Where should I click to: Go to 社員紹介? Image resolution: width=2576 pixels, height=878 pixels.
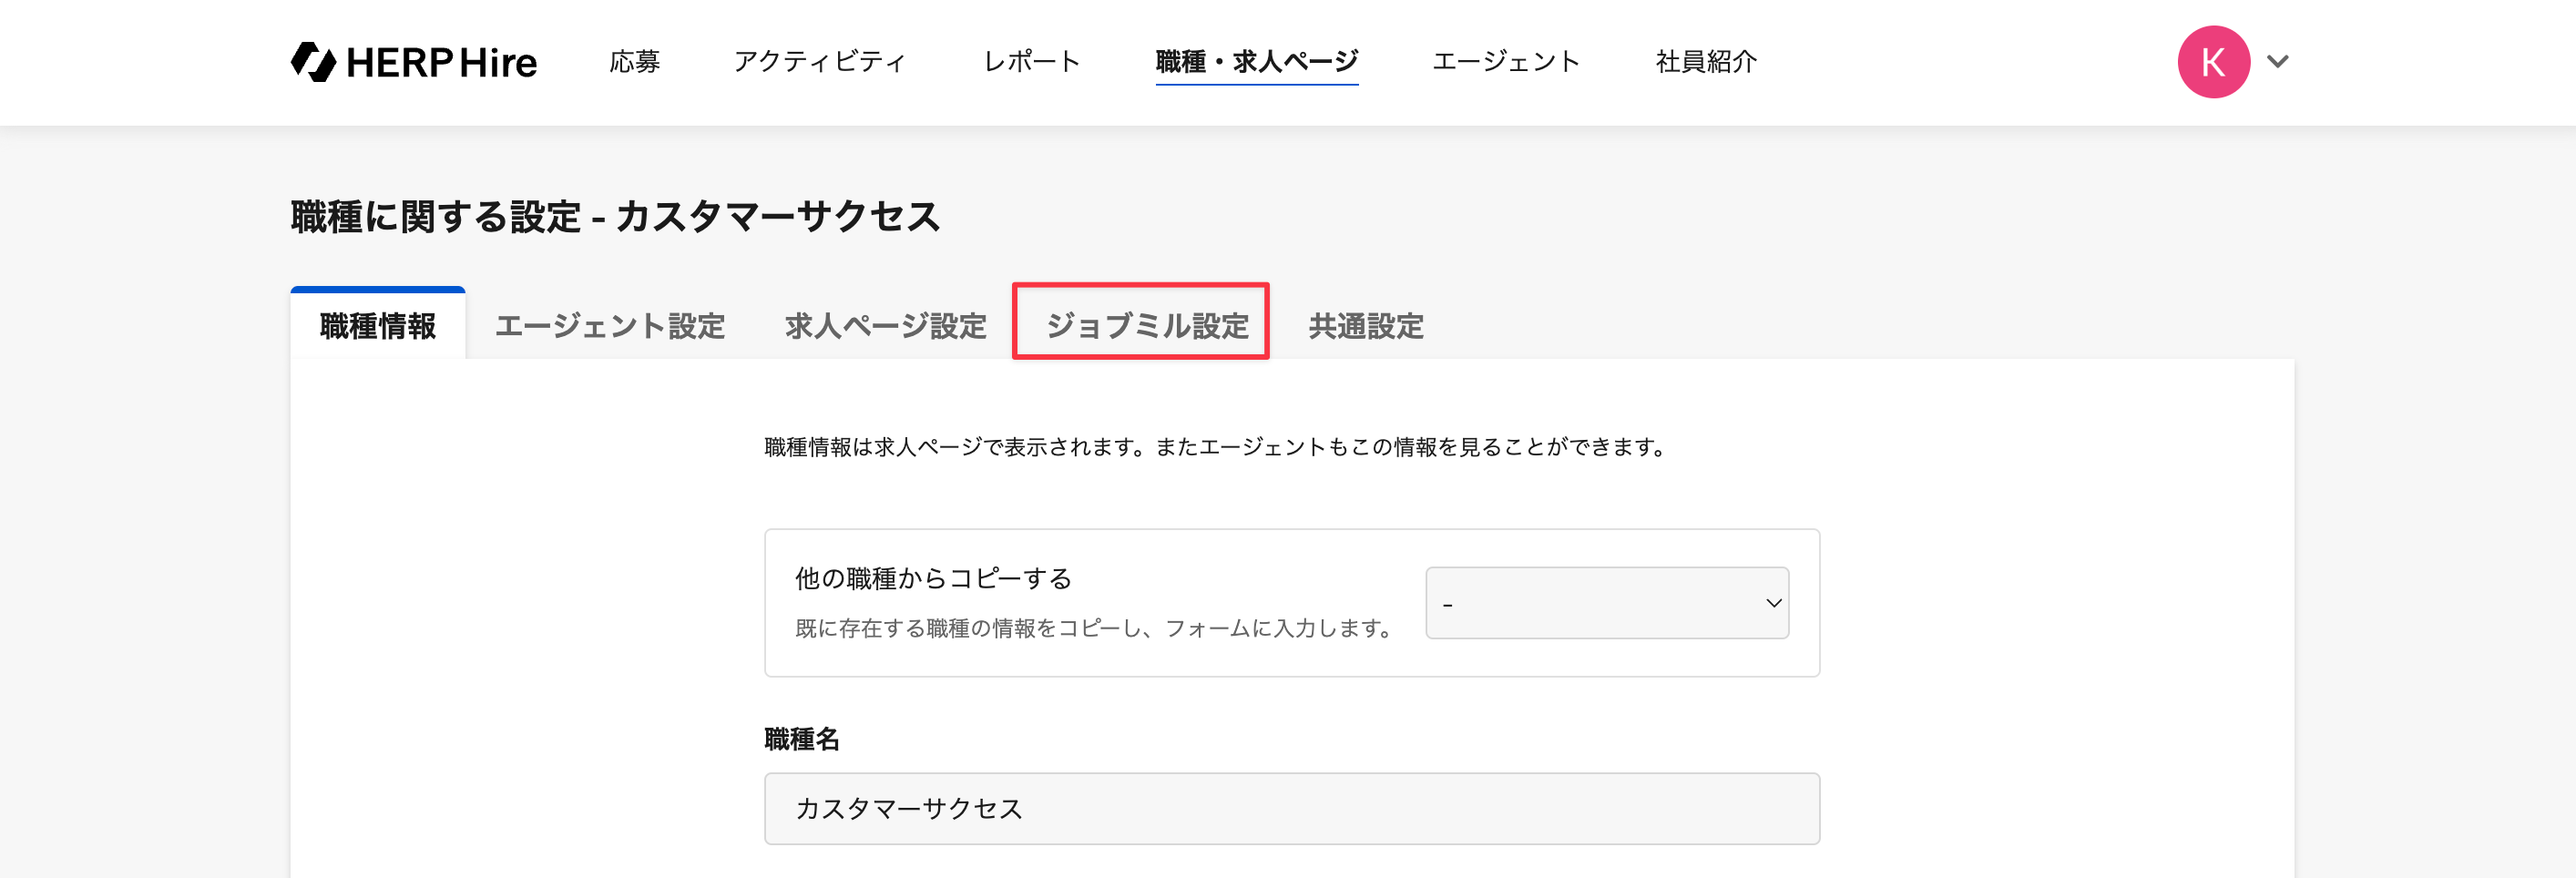click(1705, 62)
